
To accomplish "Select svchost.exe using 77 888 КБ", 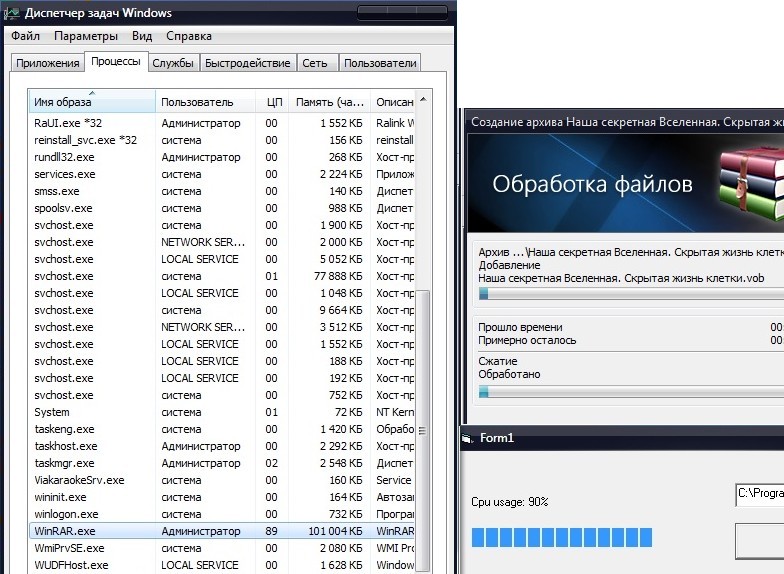I will [222, 276].
